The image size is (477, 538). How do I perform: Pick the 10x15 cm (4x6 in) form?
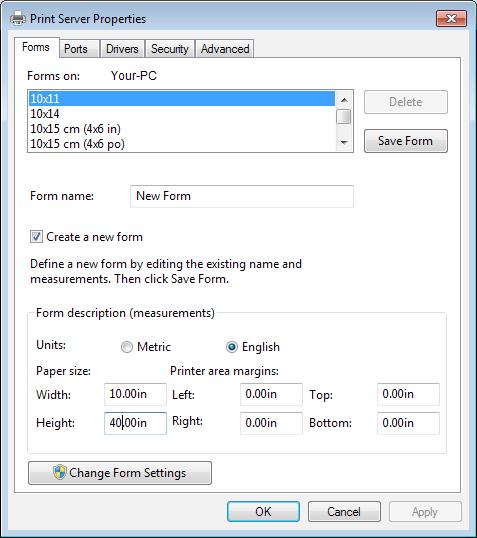point(182,129)
